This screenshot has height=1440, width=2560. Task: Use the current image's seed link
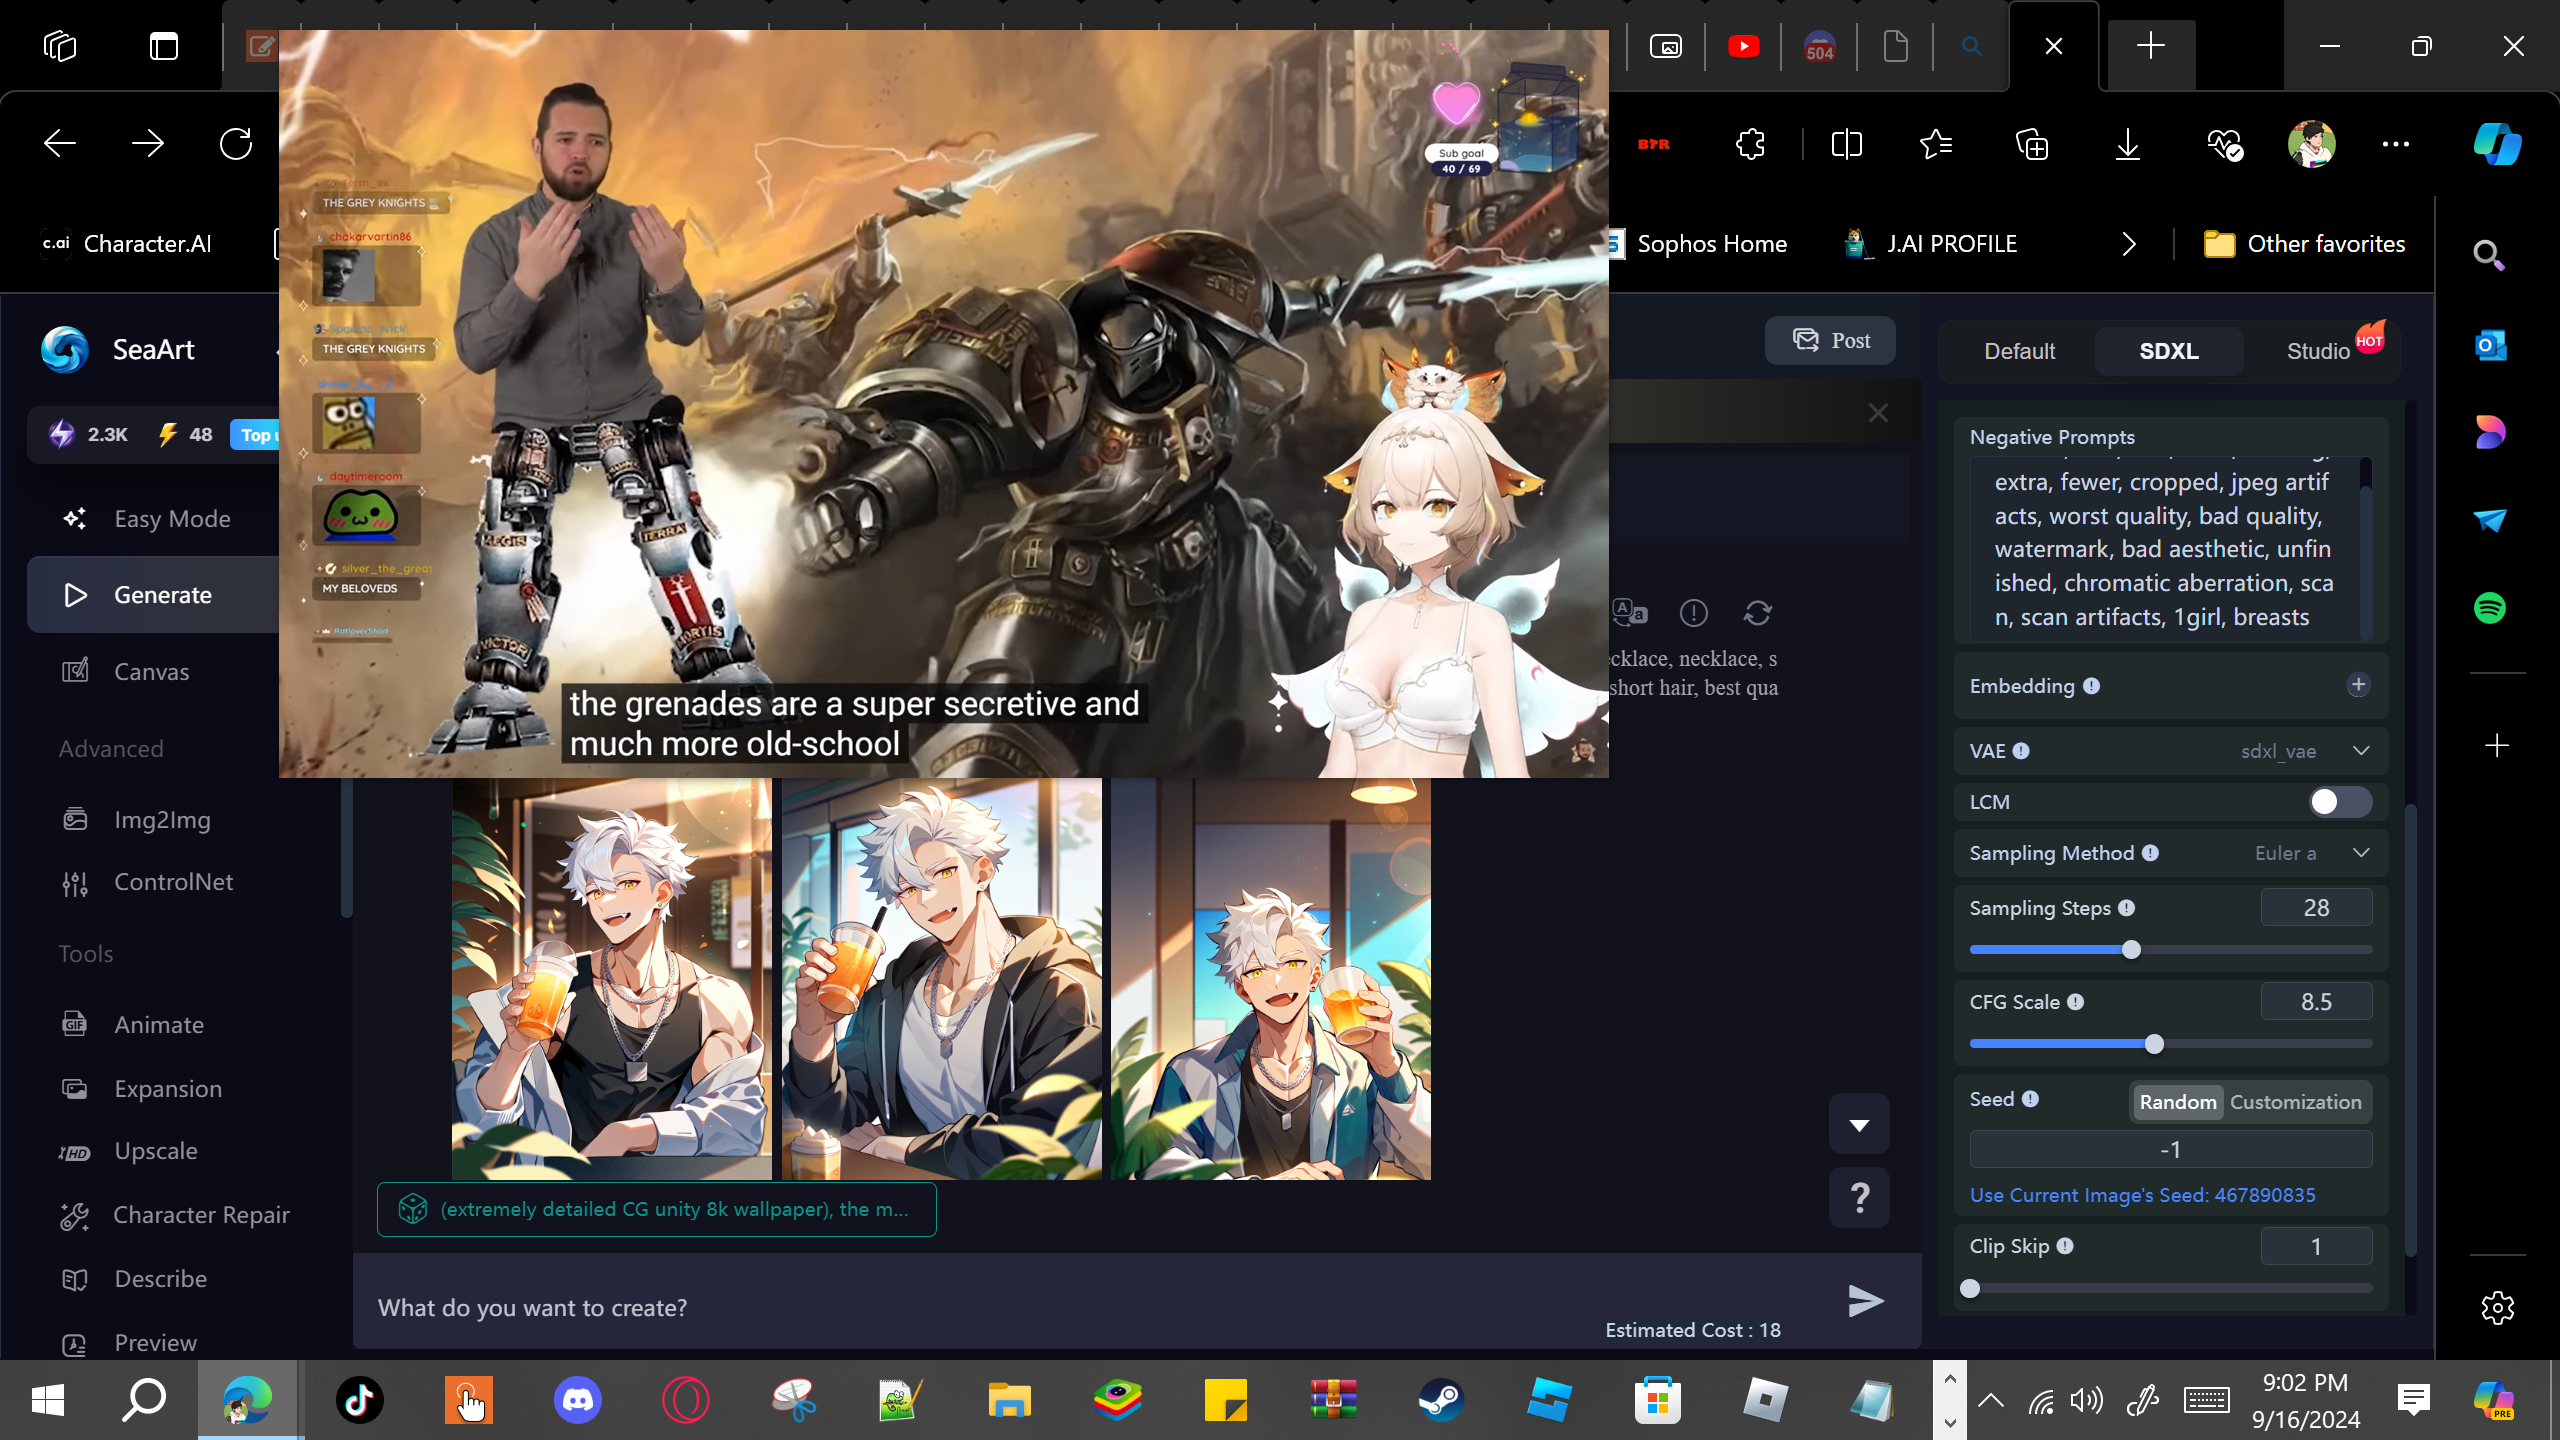tap(2142, 1196)
